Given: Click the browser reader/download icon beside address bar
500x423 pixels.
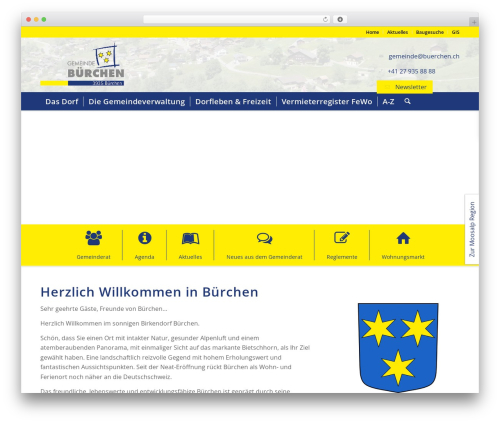Looking at the screenshot, I should pyautogui.click(x=340, y=20).
